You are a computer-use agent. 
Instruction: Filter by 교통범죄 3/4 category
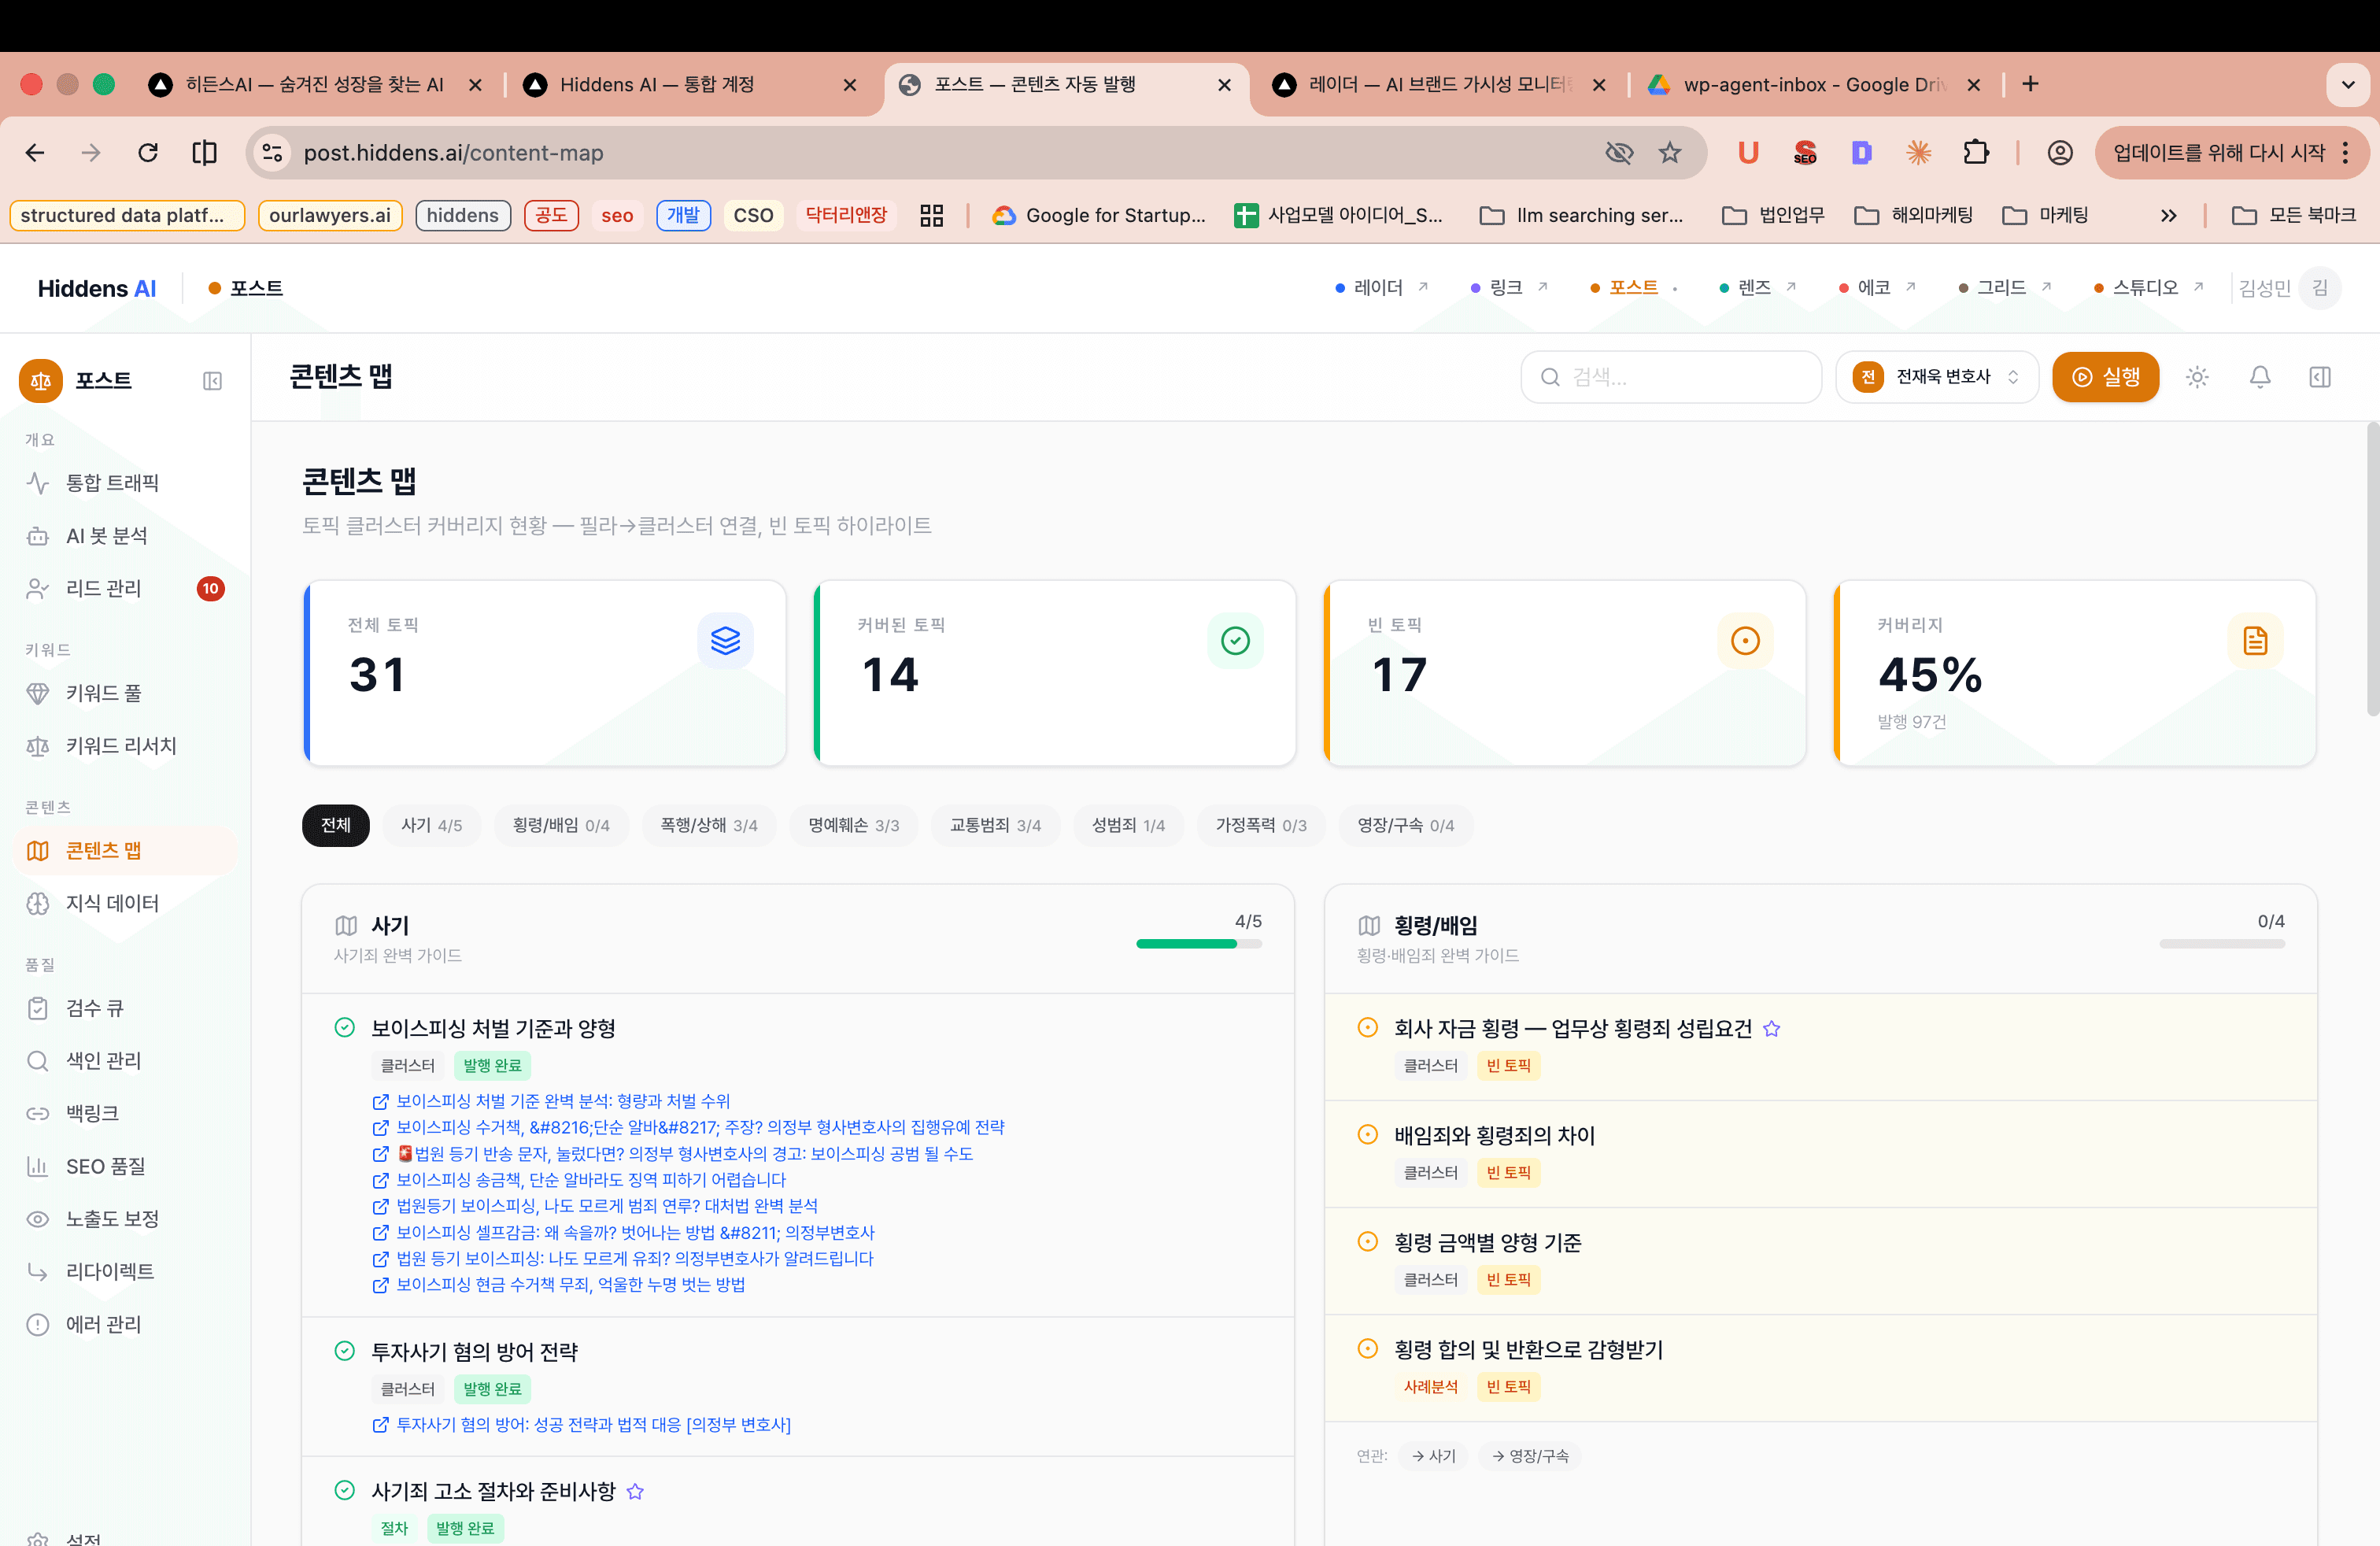[x=996, y=825]
